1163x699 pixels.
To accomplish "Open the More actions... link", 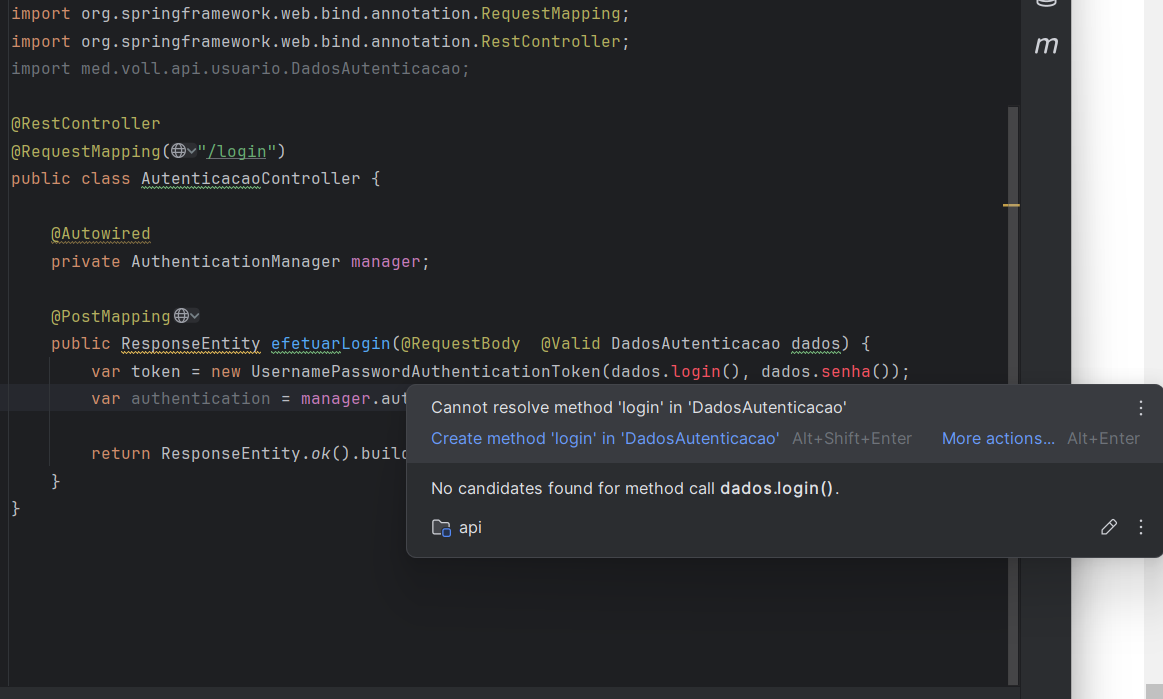I will click(998, 438).
